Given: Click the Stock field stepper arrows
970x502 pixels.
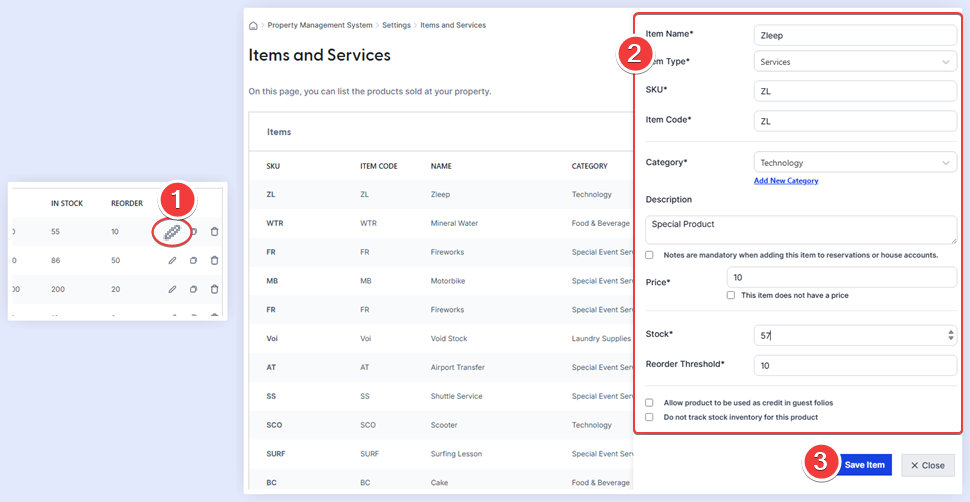Looking at the screenshot, I should pyautogui.click(x=950, y=336).
